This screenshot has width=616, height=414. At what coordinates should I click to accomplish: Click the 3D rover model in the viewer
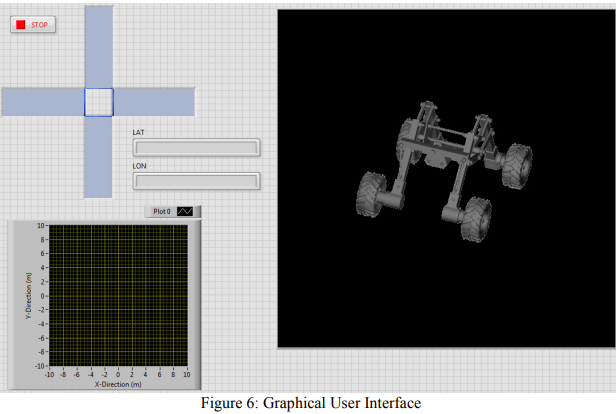click(444, 171)
